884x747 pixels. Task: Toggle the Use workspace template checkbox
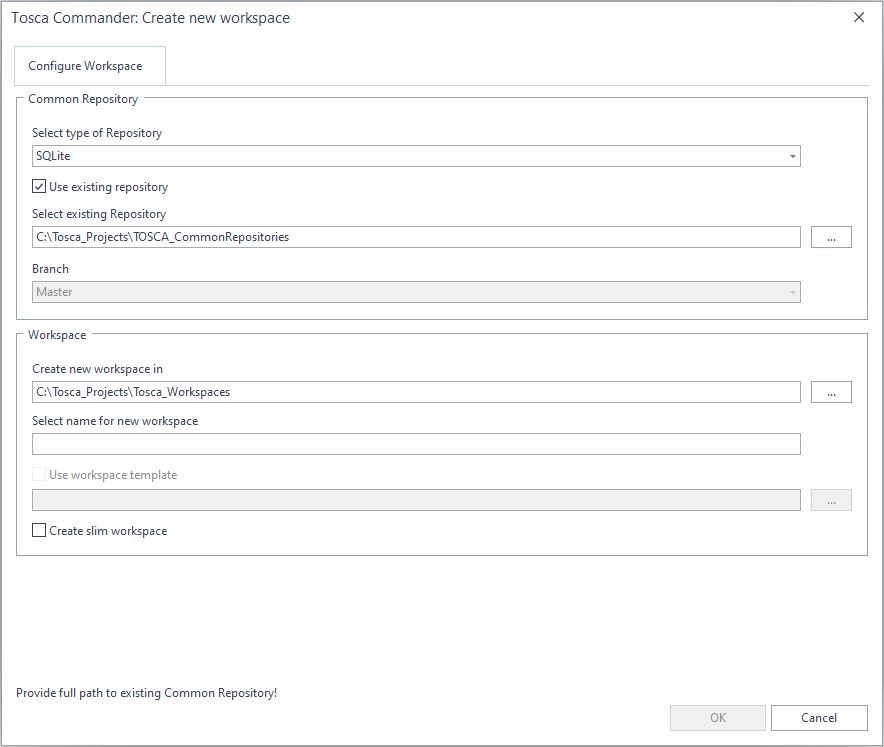40,475
